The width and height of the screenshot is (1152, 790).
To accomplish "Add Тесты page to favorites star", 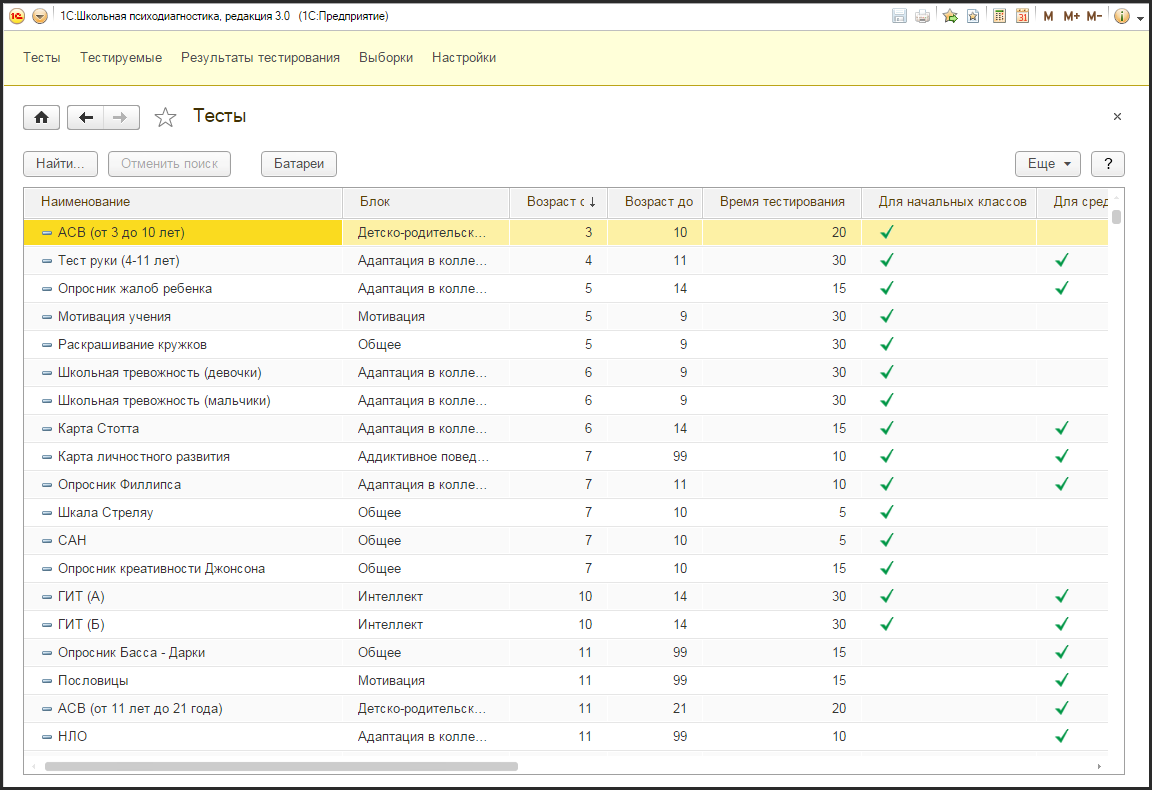I will coord(165,118).
